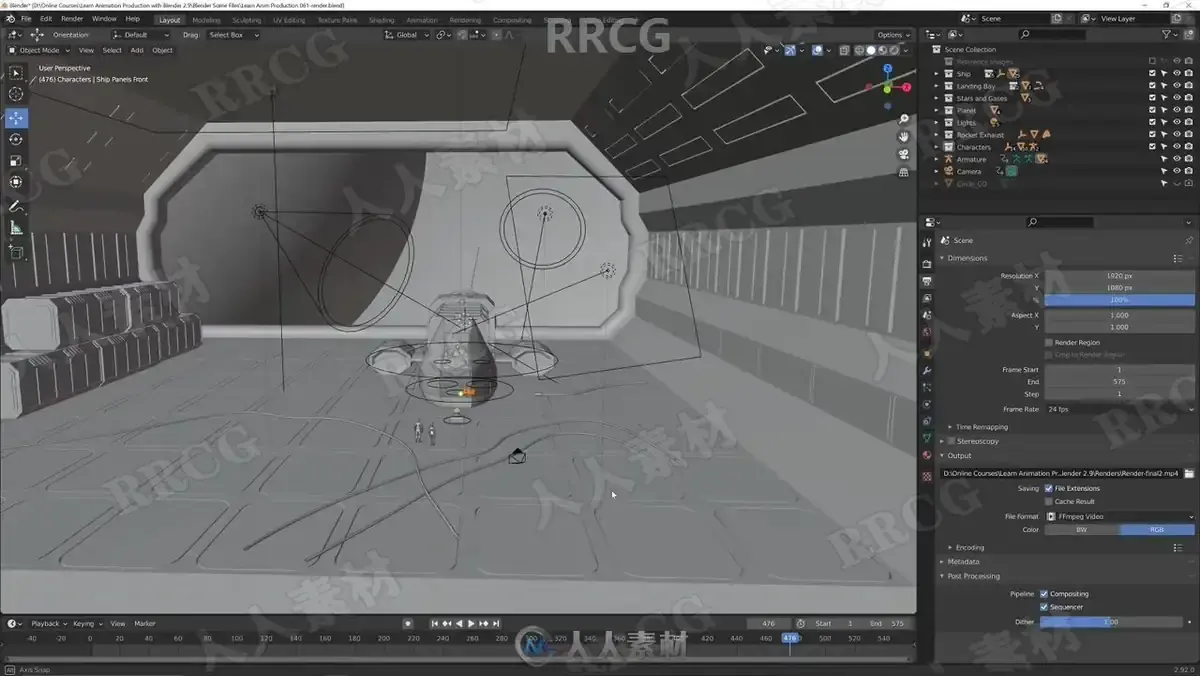Open the Global transform orientation dropdown
Screen dimensions: 1200x676
(407, 35)
